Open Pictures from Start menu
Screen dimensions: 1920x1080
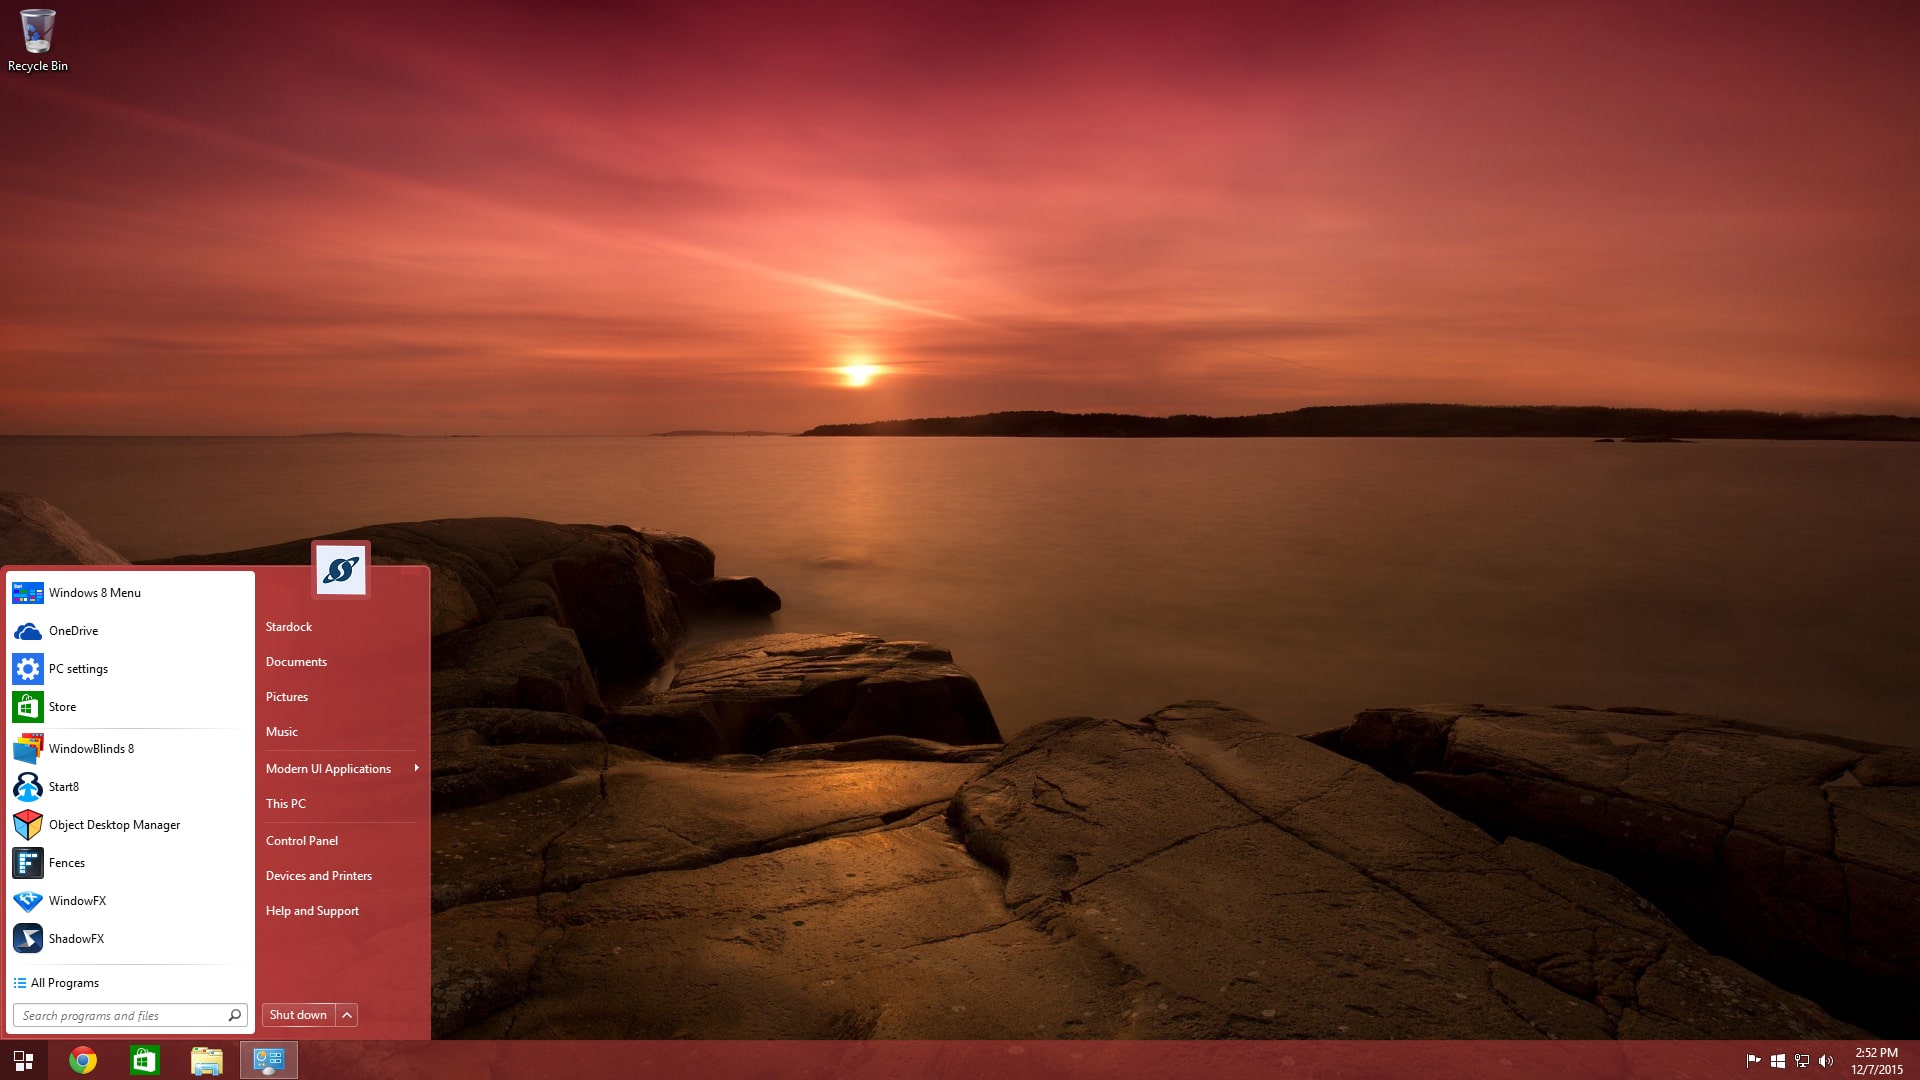click(287, 697)
